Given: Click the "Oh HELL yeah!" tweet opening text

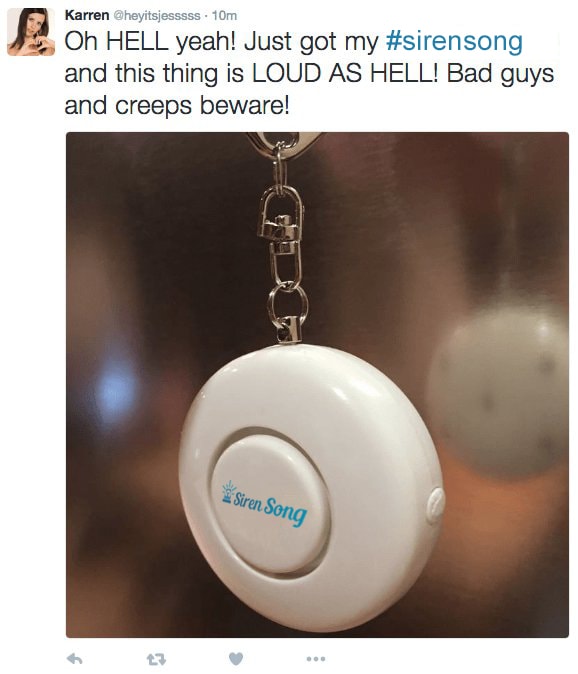Looking at the screenshot, I should 150,42.
